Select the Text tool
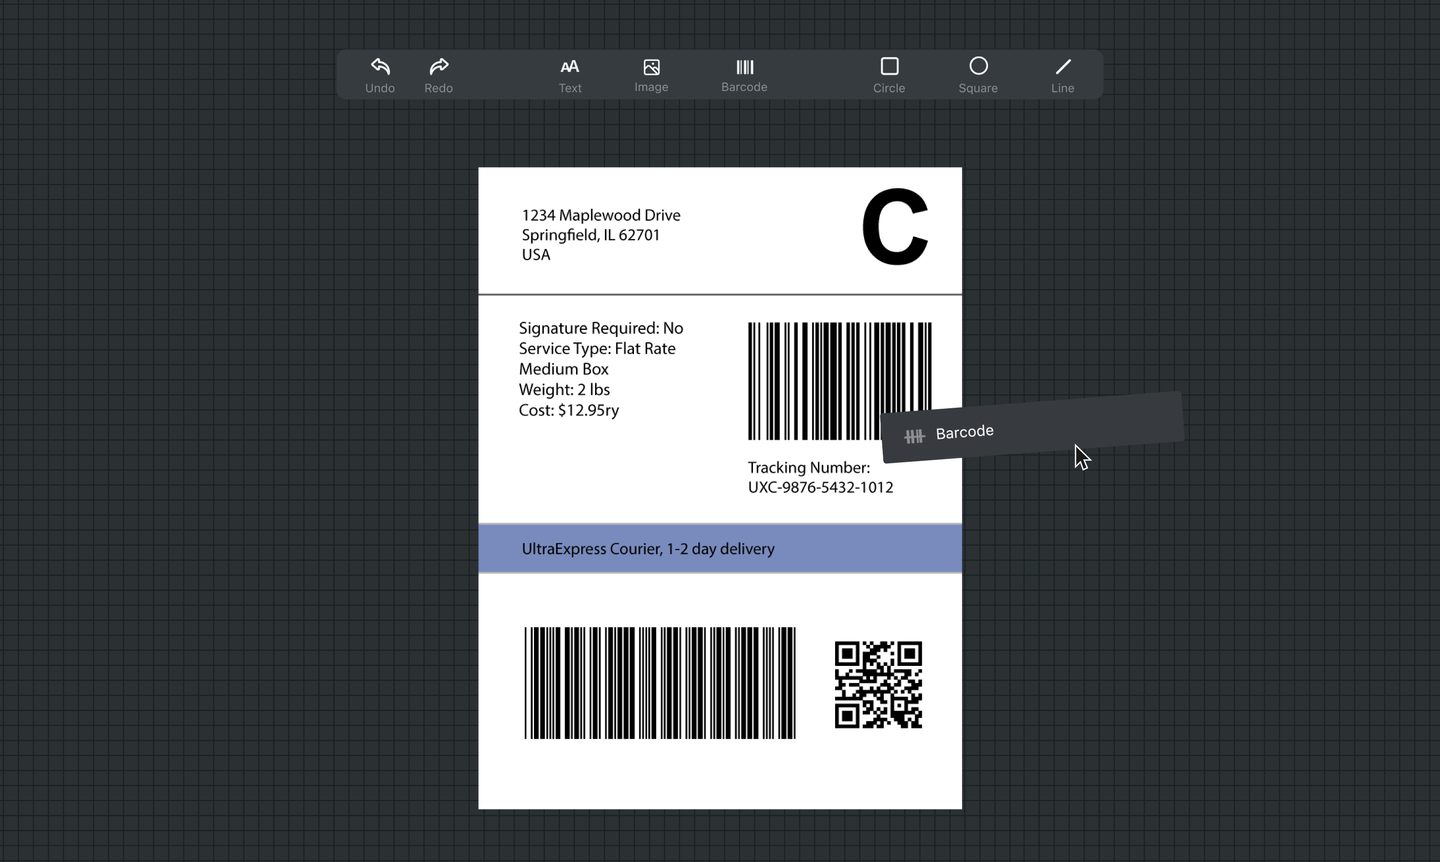1440x862 pixels. pos(570,75)
